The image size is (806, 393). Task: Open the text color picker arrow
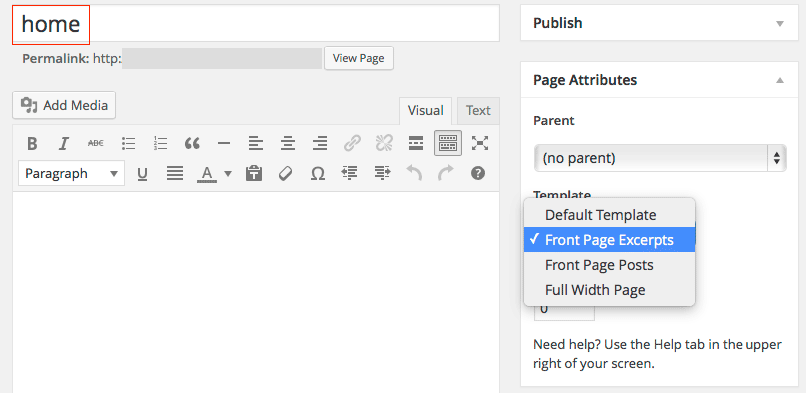click(x=228, y=174)
